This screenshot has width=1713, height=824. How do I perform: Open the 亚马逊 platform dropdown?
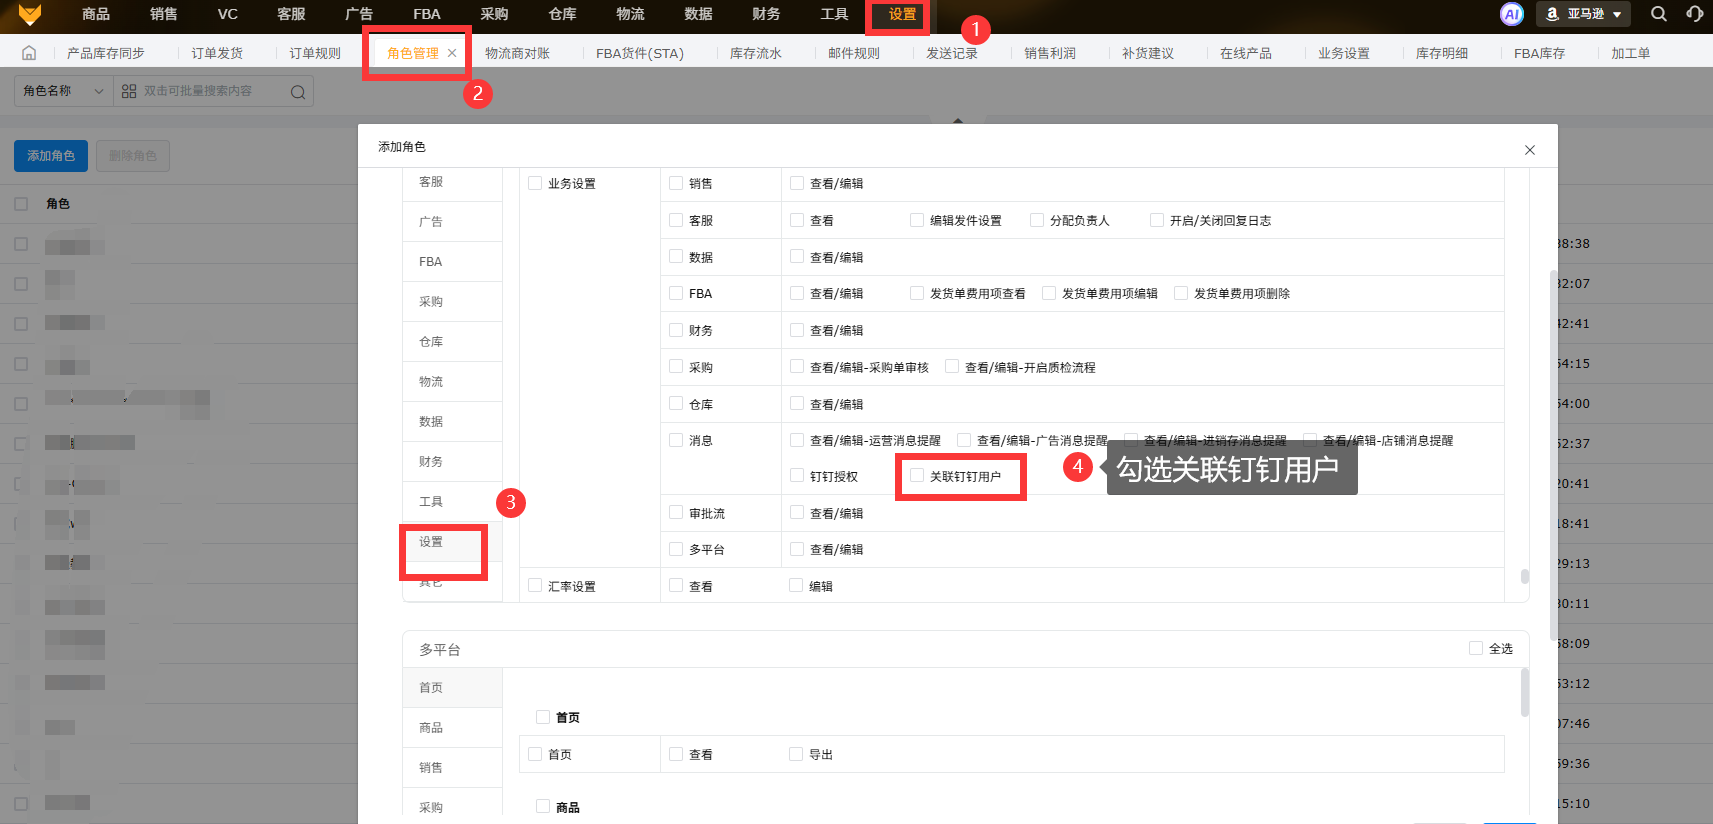1584,14
